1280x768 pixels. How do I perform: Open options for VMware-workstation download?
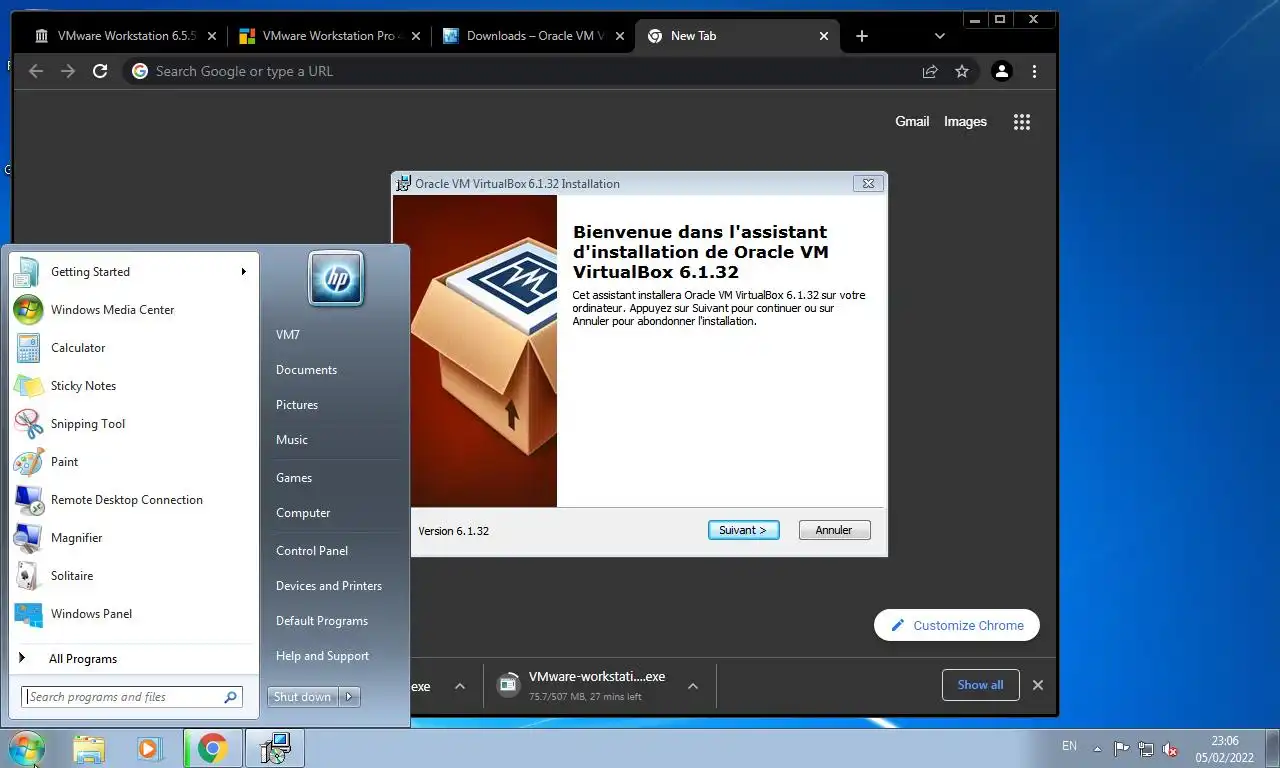click(692, 686)
